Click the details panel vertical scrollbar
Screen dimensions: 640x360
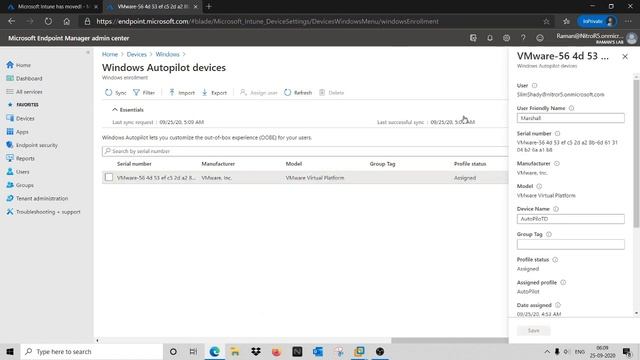pyautogui.click(x=636, y=153)
